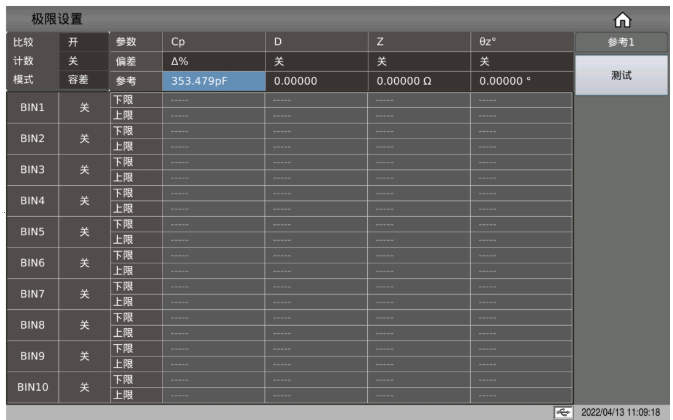Toggle the 计数 count setting 关

(x=84, y=61)
